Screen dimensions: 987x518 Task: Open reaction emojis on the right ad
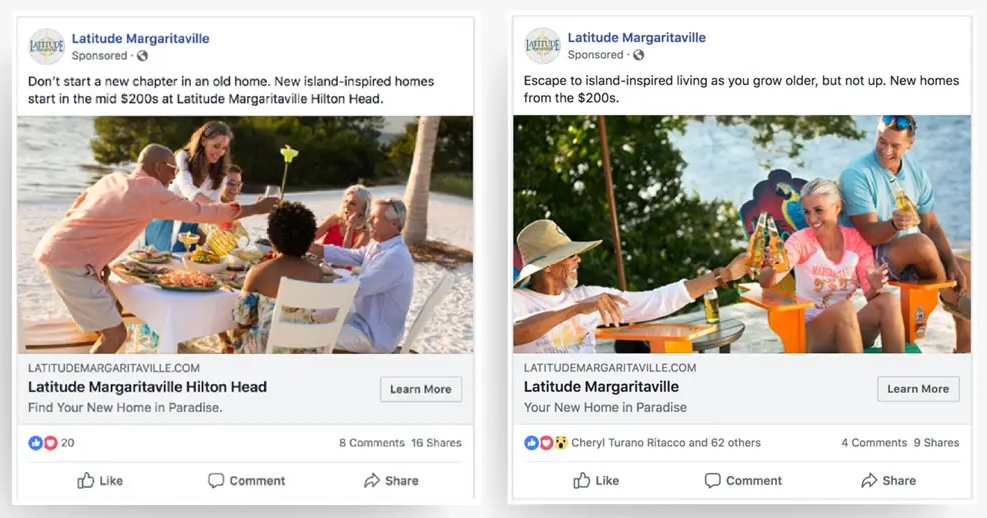(x=546, y=443)
